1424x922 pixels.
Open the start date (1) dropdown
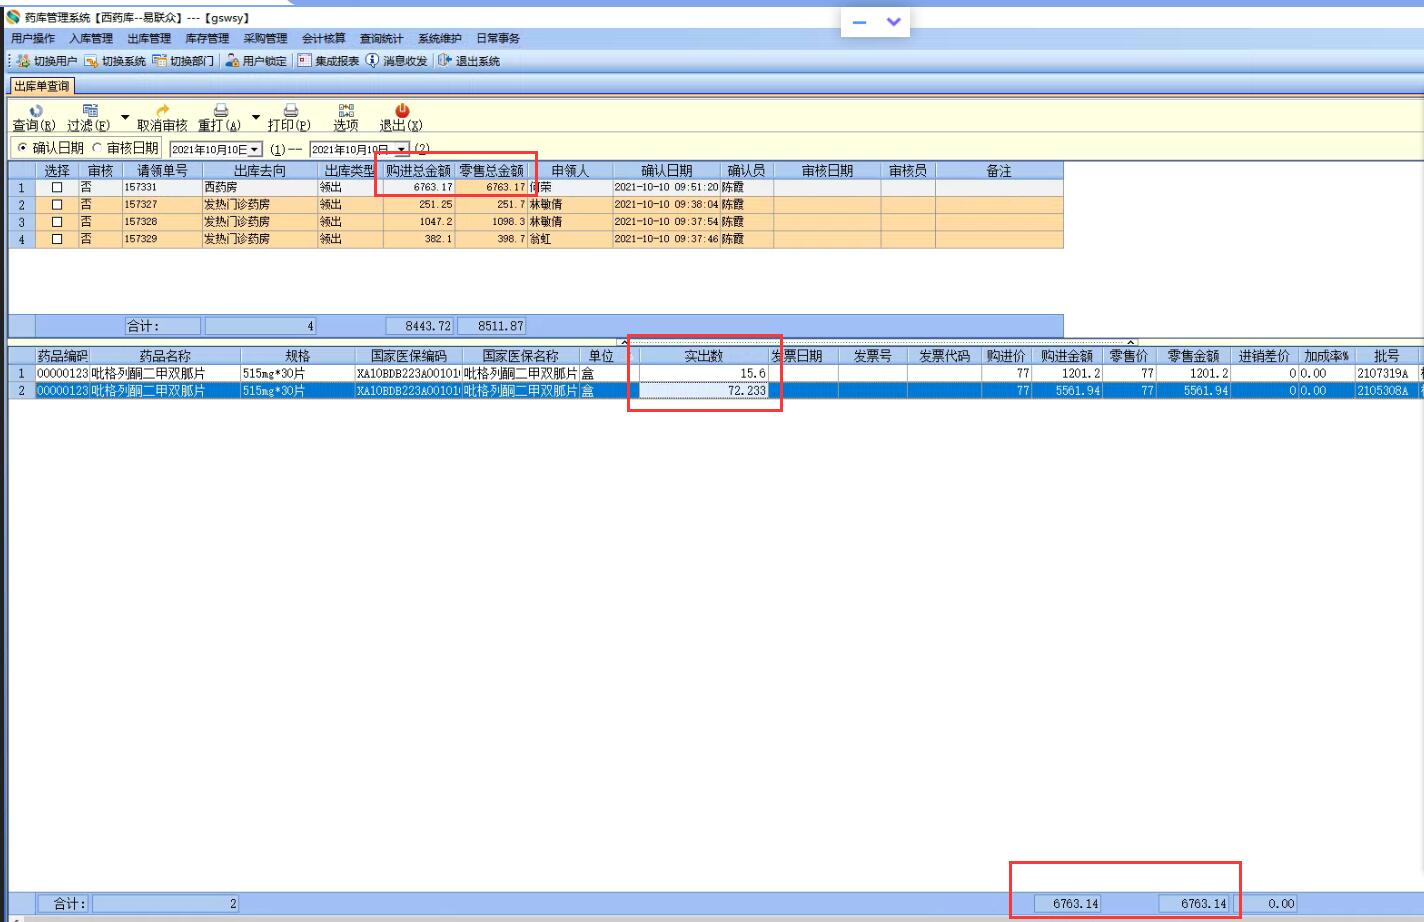(x=255, y=150)
